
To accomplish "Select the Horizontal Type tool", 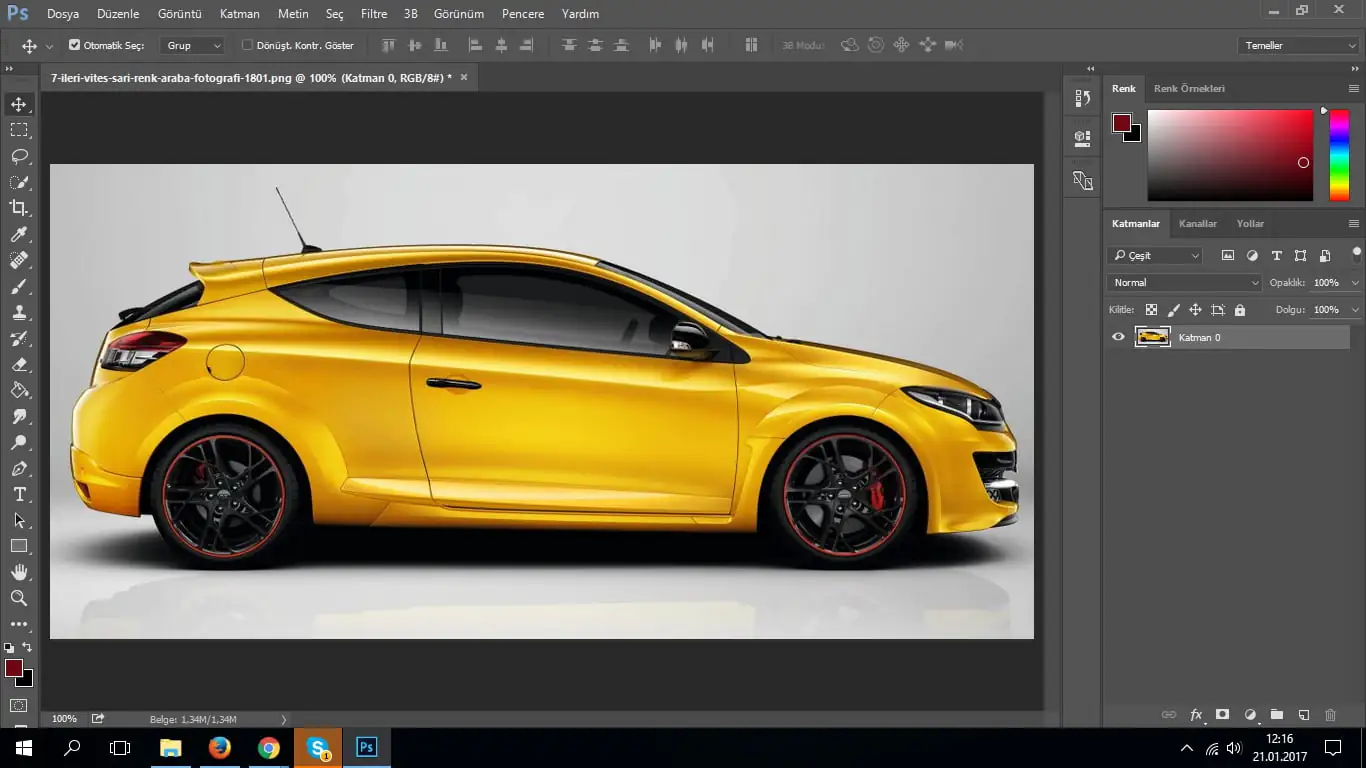I will 19,494.
